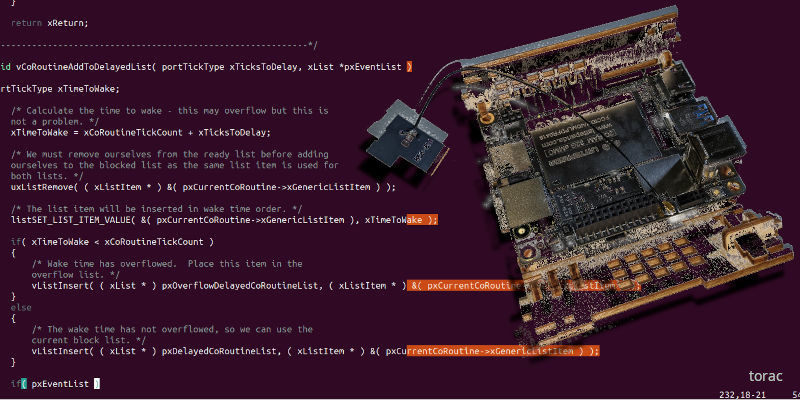The height and width of the screenshot is (400, 800).
Task: Click the cursor position "232,18-21"
Action: pyautogui.click(x=742, y=394)
